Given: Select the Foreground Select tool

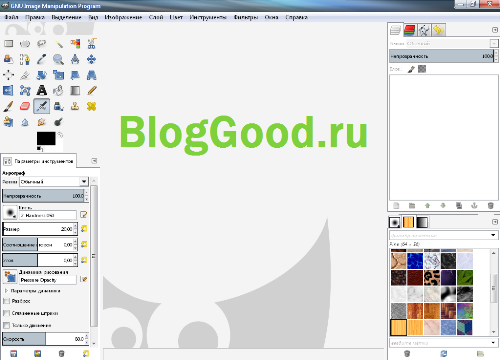Looking at the screenshot, I should click(8, 59).
